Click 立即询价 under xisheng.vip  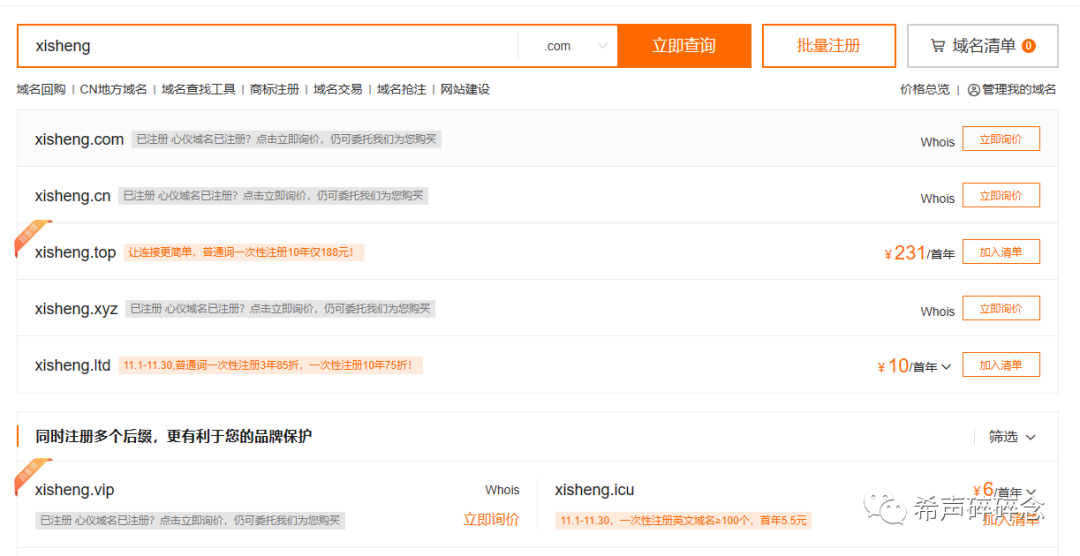[x=491, y=519]
